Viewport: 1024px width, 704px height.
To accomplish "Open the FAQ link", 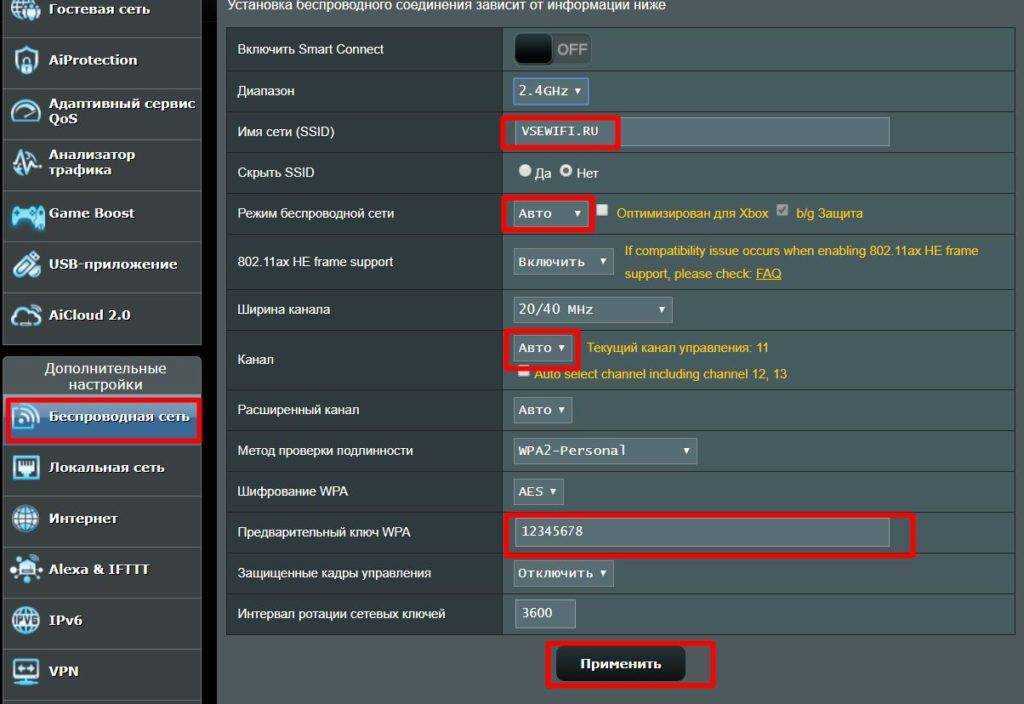I will [x=768, y=274].
